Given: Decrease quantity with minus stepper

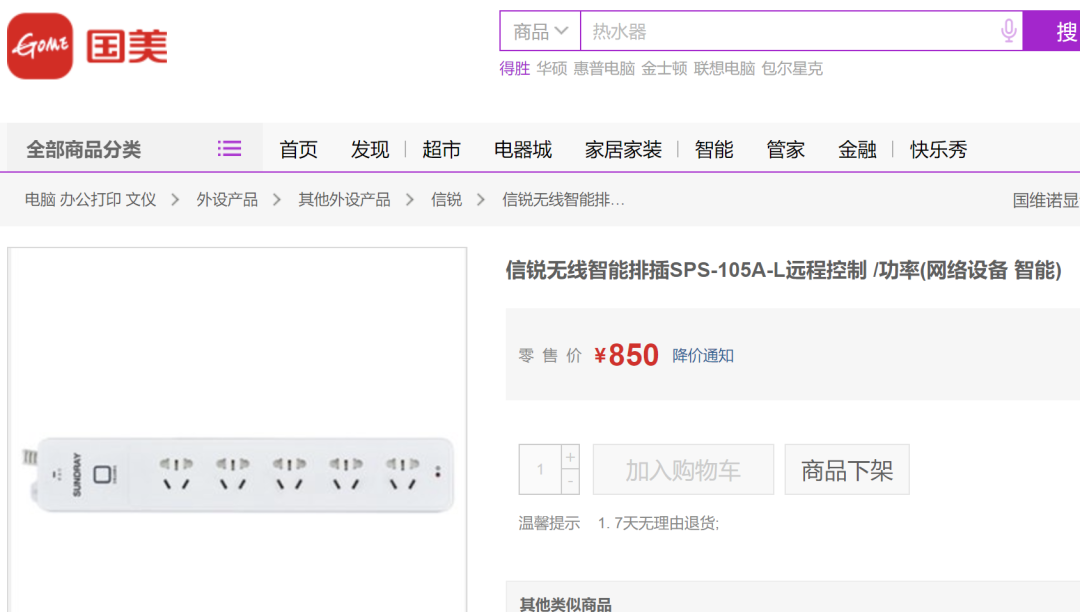Looking at the screenshot, I should pos(570,481).
